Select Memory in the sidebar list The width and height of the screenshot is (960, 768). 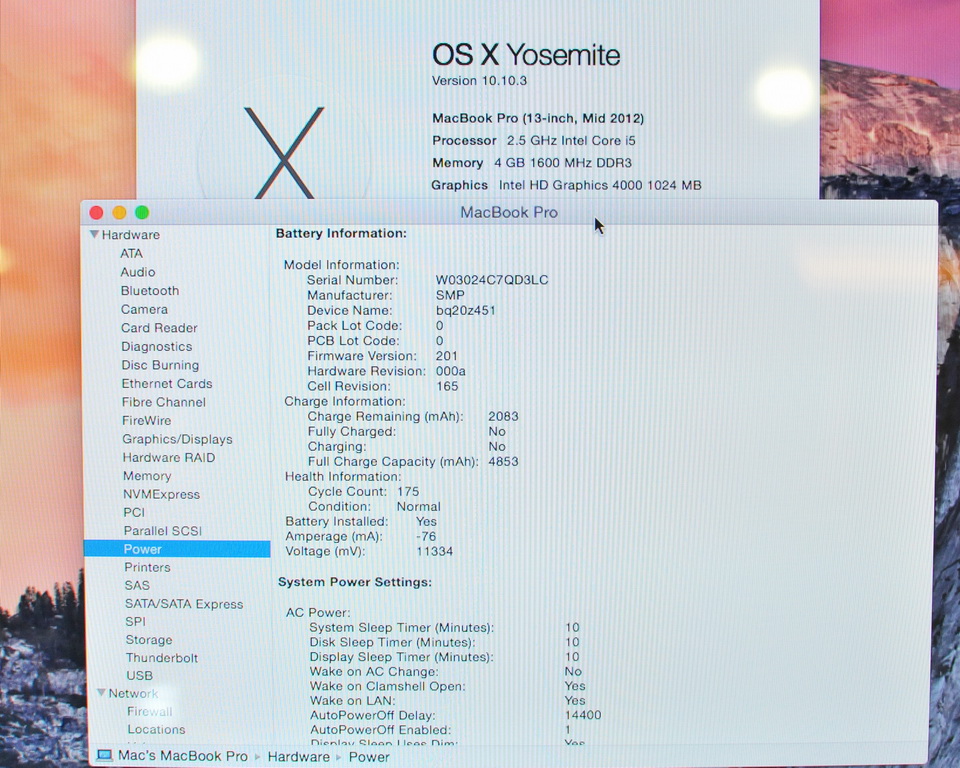pos(147,476)
